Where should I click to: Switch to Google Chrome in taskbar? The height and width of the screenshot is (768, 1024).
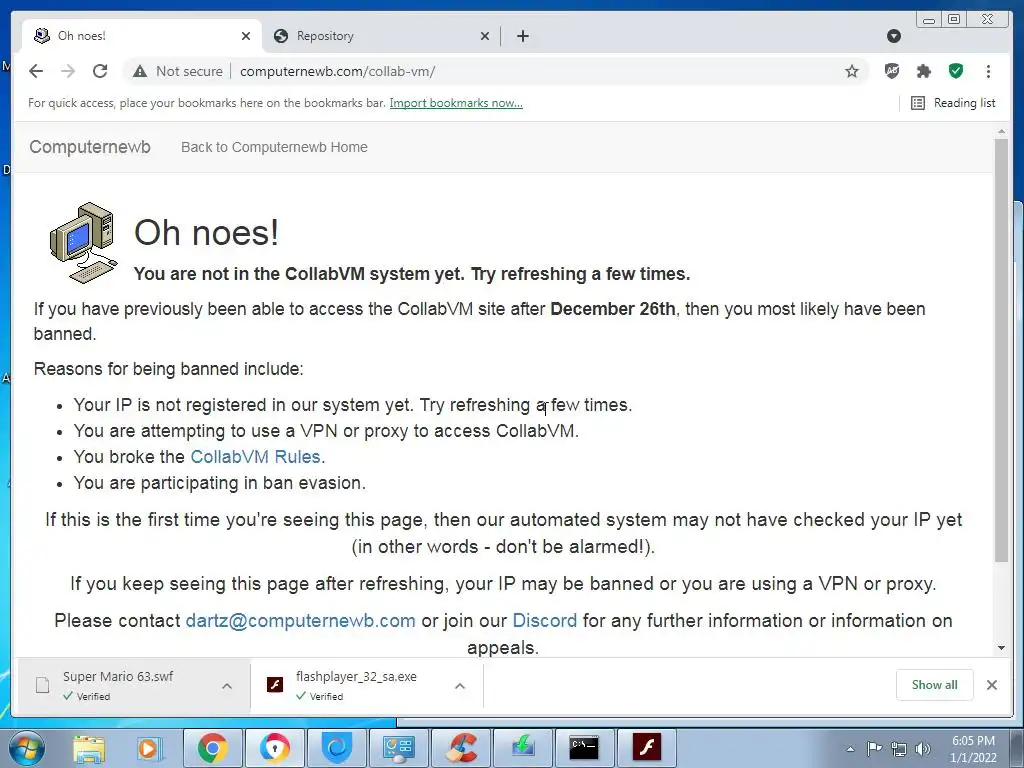click(x=213, y=748)
